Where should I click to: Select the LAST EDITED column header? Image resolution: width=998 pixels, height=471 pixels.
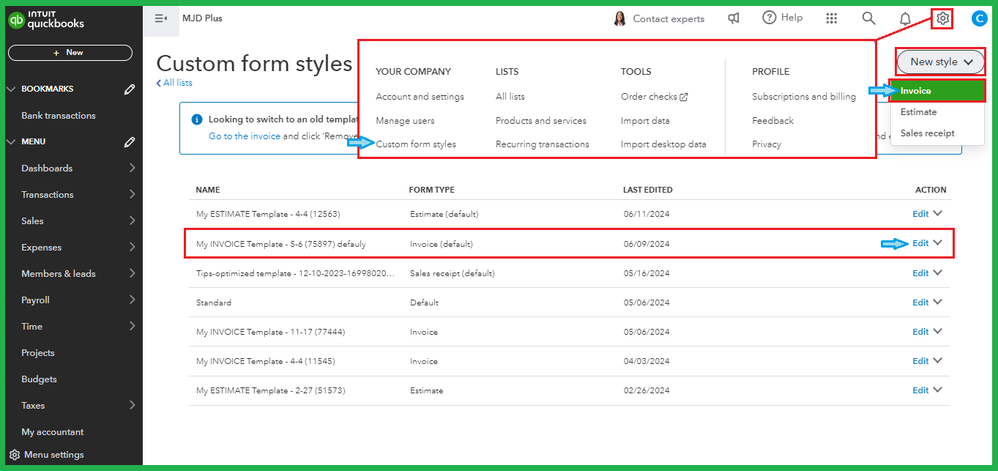[x=648, y=190]
